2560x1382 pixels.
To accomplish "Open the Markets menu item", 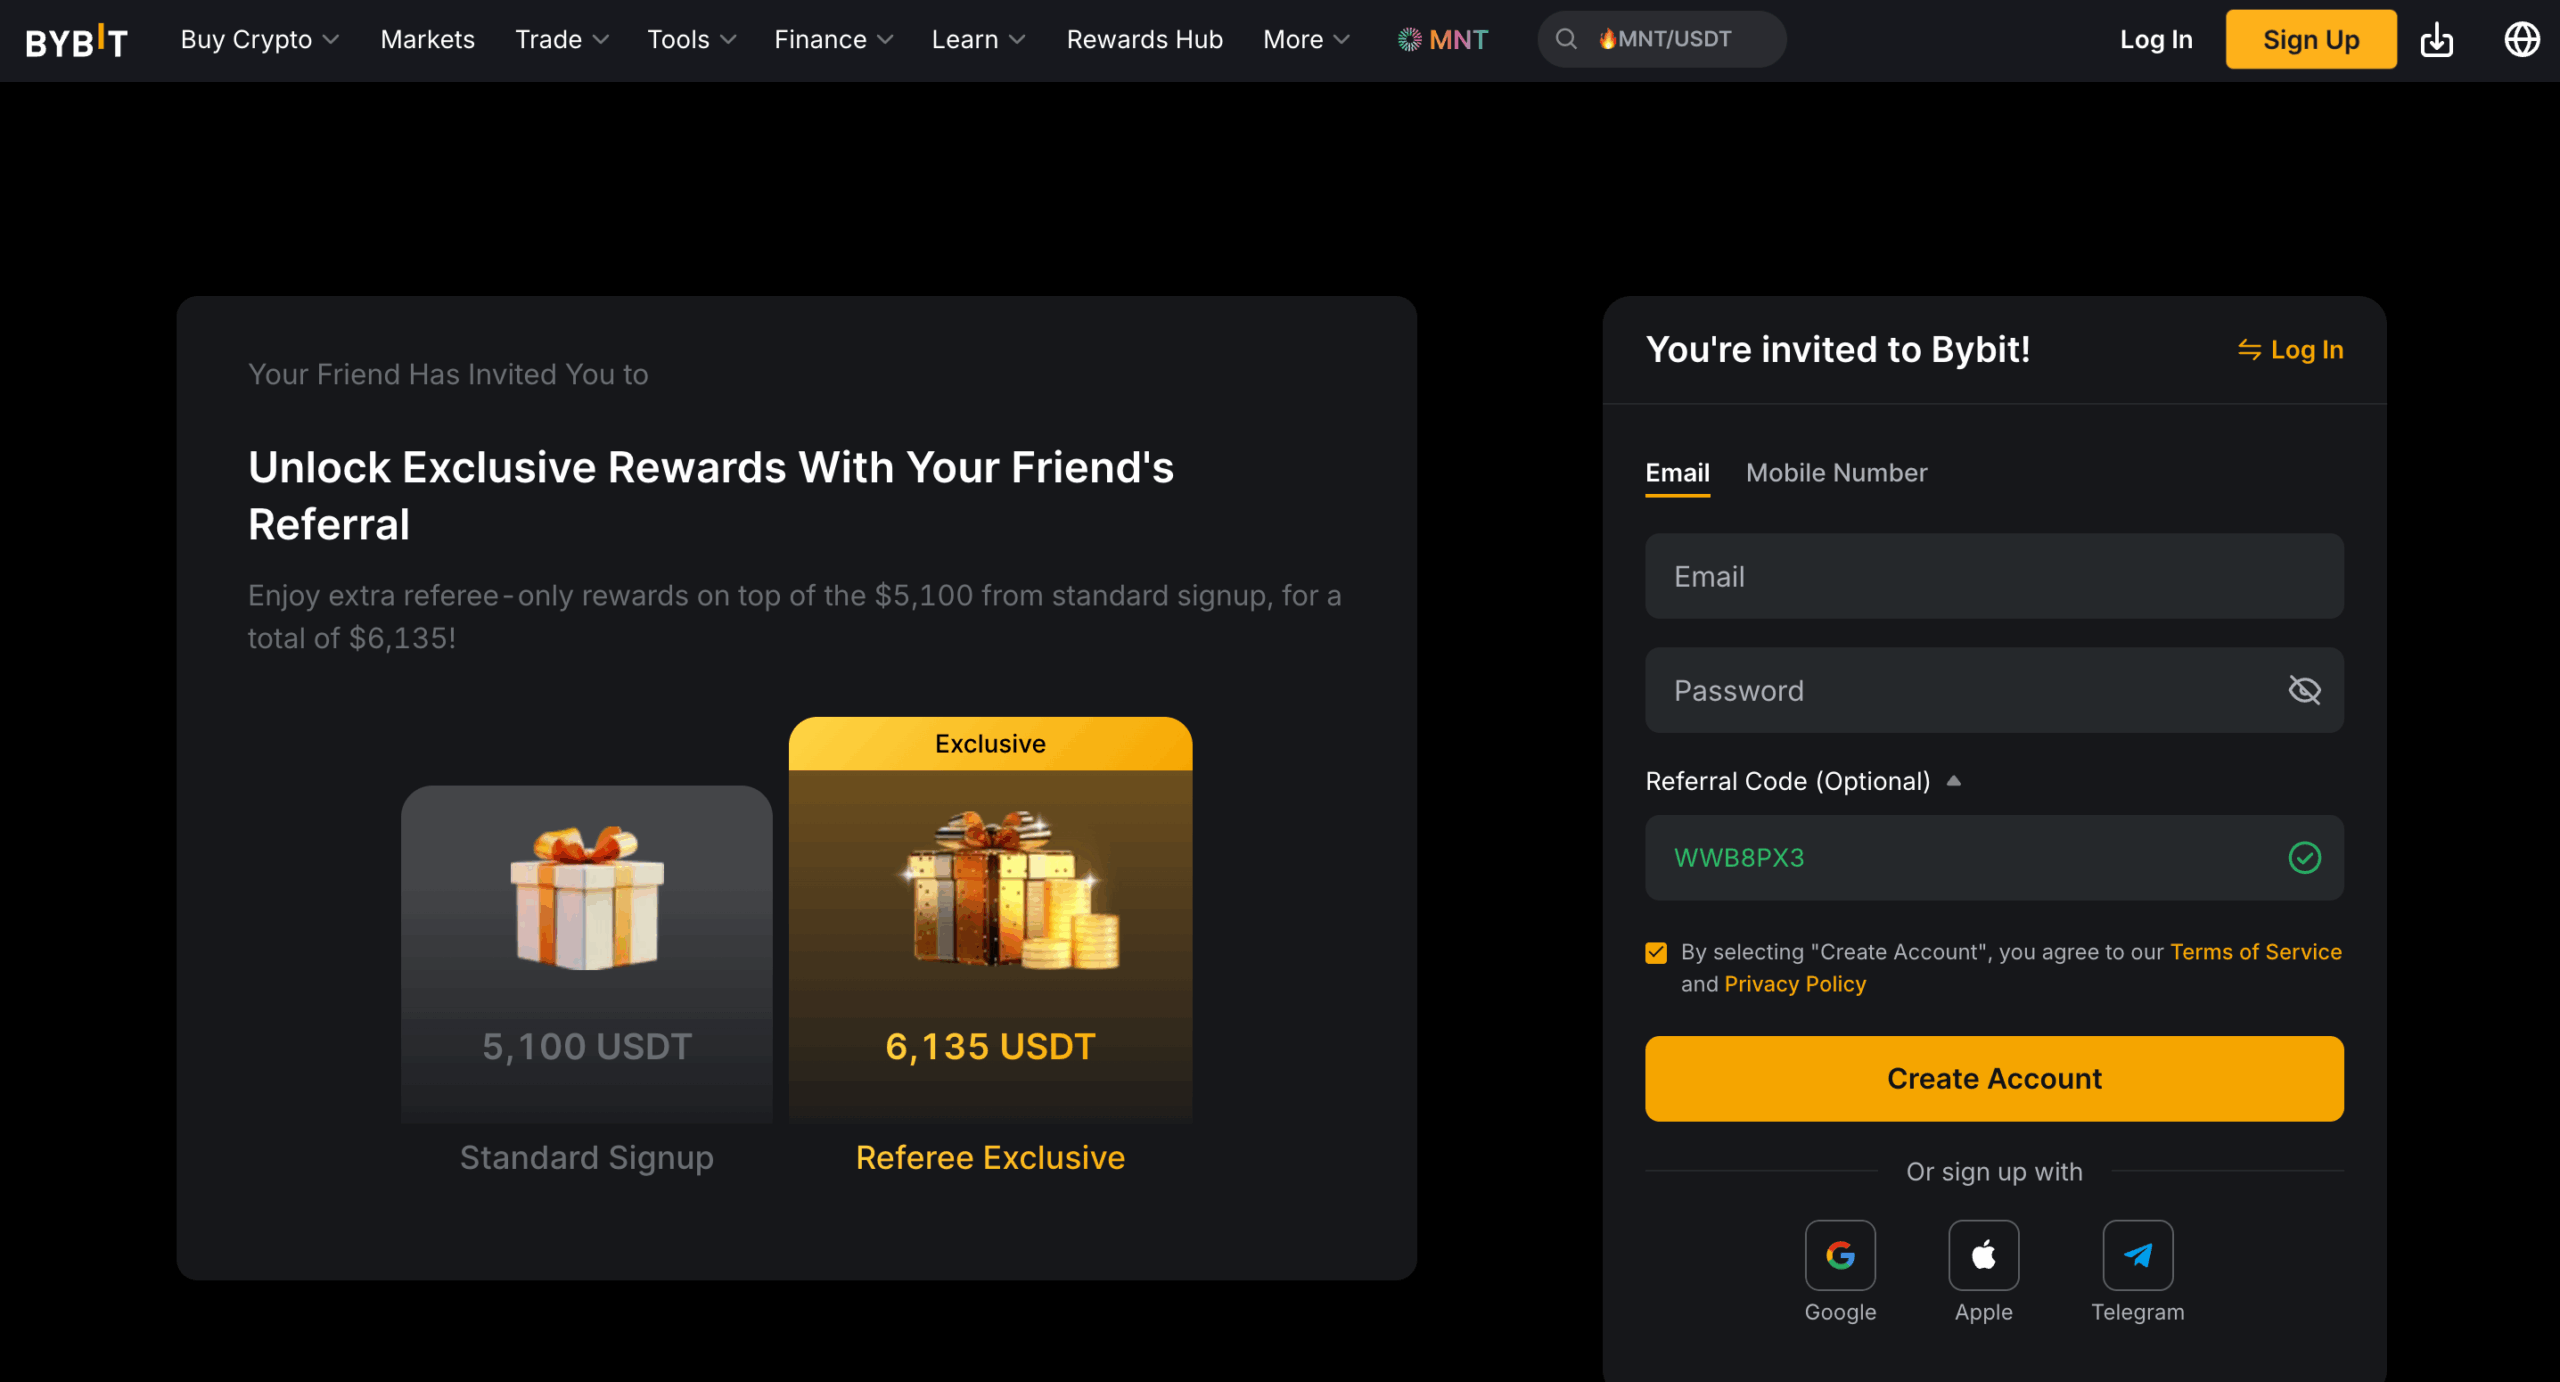I will [x=427, y=40].
